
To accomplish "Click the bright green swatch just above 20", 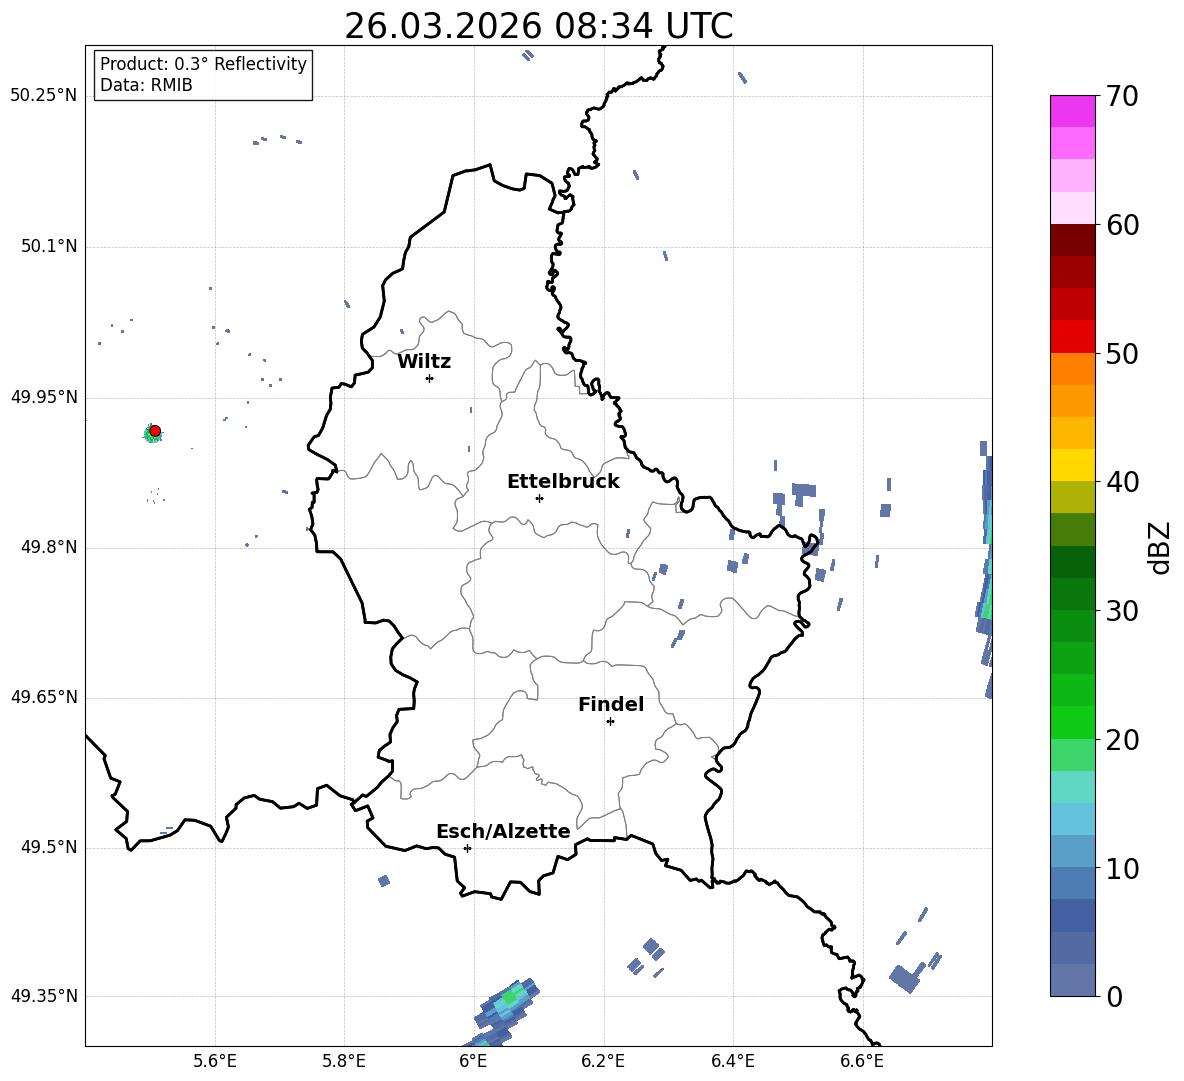I will tap(1072, 722).
